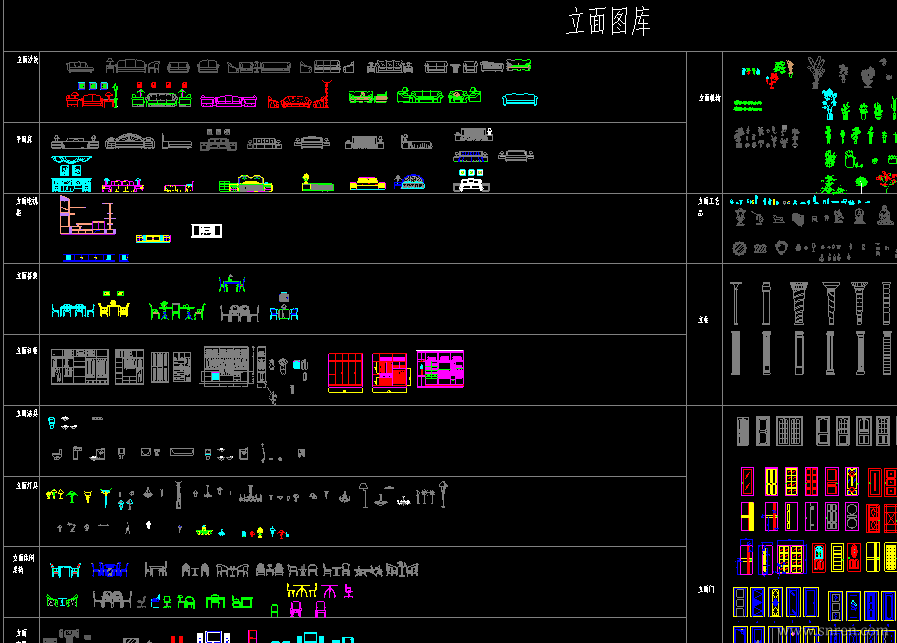The height and width of the screenshot is (643, 897).
Task: Click the 立面餐桌 row label
Action: [x=26, y=276]
